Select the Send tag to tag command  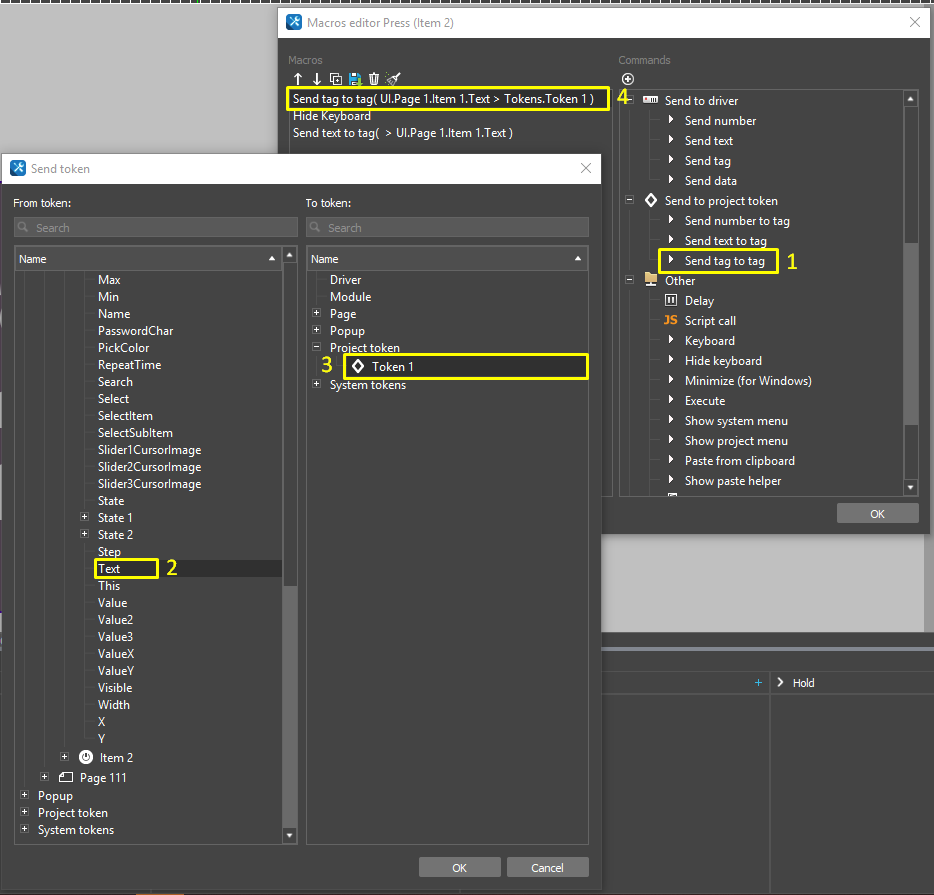point(724,261)
